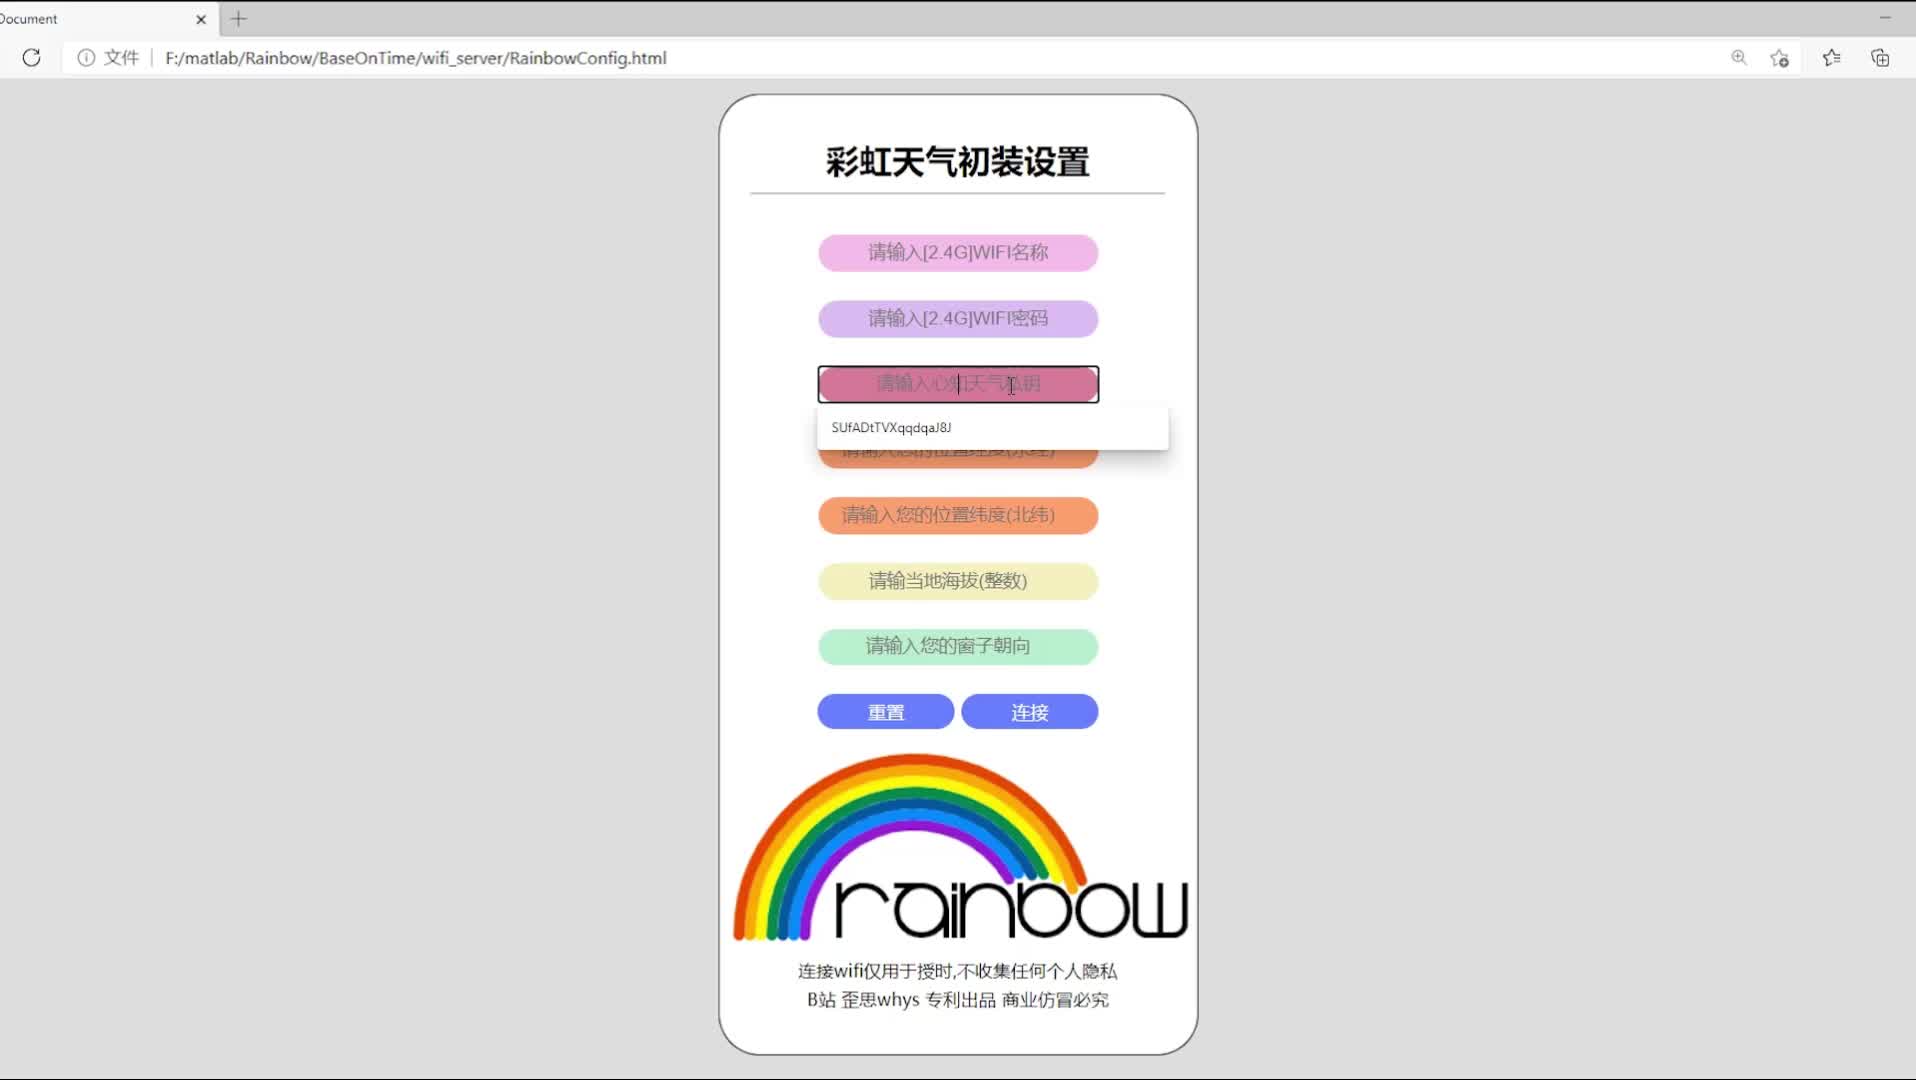Open the favorites list icon
Viewport: 1916px width, 1080px height.
[x=1831, y=58]
